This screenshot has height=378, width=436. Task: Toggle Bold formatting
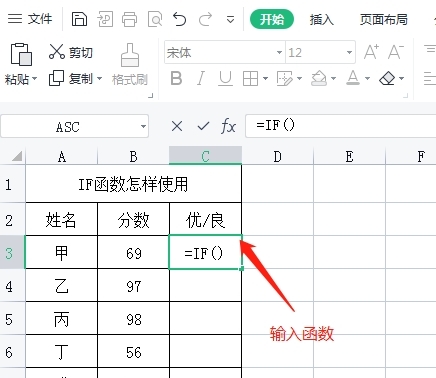coord(176,78)
